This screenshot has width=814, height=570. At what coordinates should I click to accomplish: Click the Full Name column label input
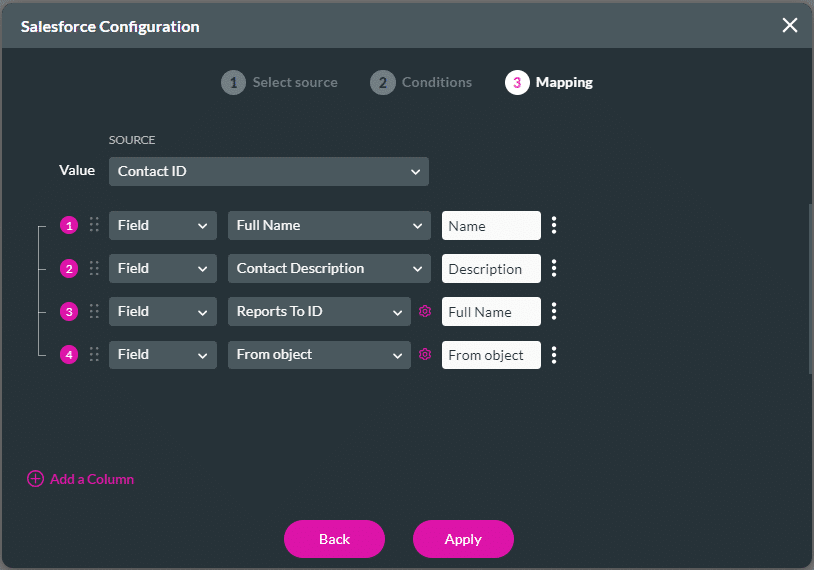point(491,311)
